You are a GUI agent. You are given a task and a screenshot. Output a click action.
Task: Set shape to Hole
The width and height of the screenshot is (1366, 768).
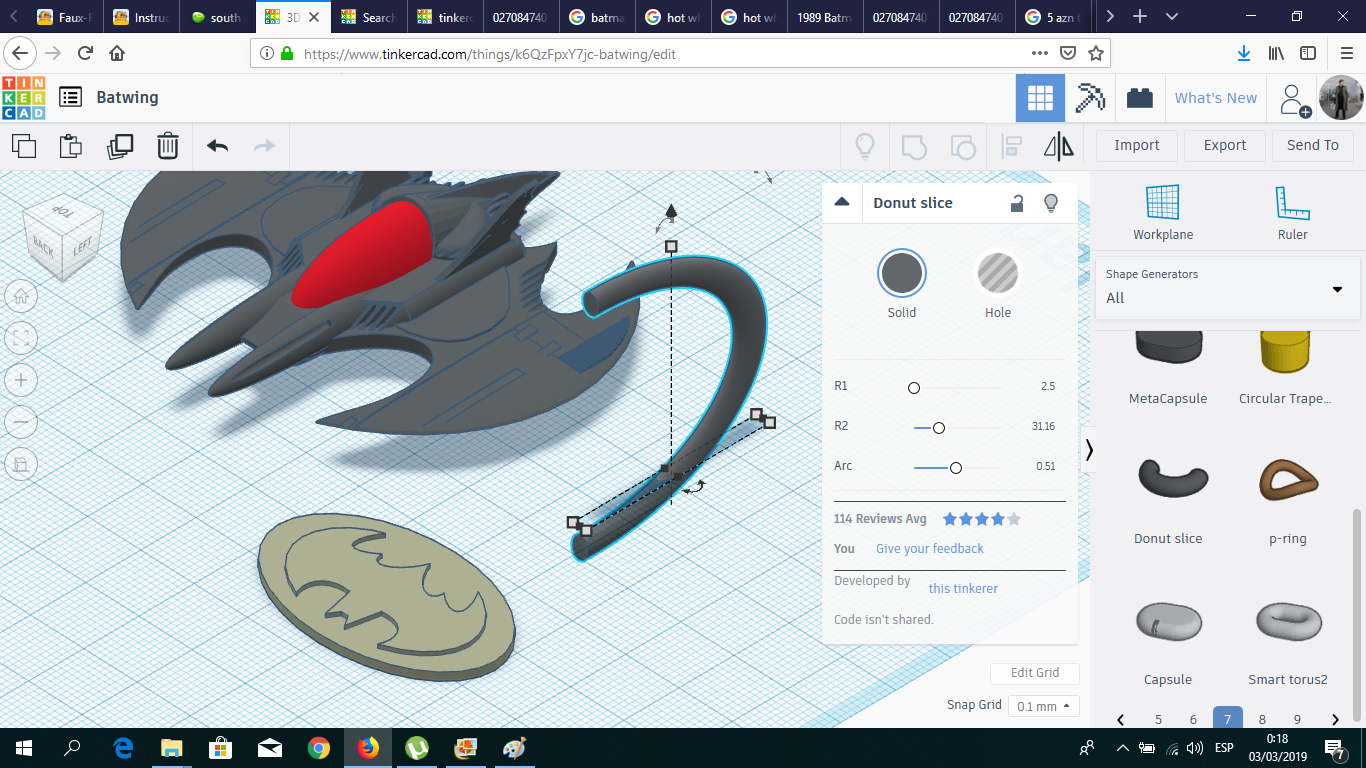coord(998,273)
